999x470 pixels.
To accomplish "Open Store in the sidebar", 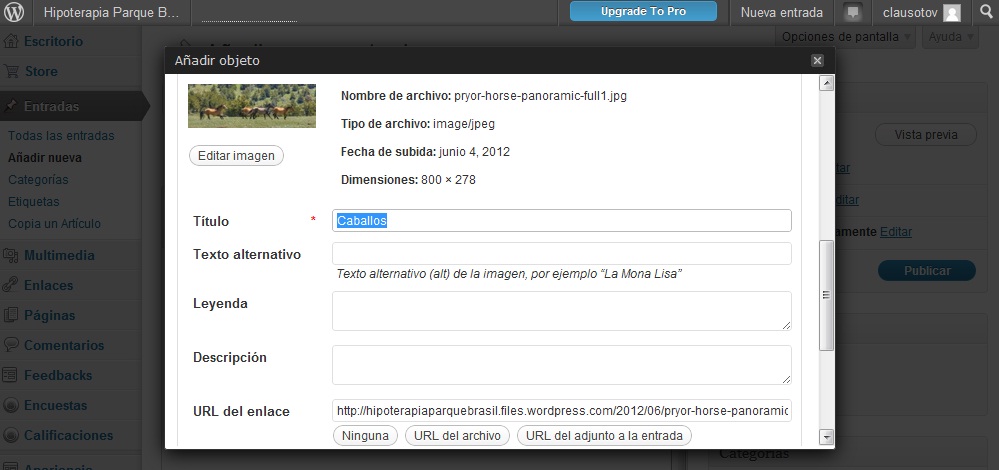I will tap(41, 72).
